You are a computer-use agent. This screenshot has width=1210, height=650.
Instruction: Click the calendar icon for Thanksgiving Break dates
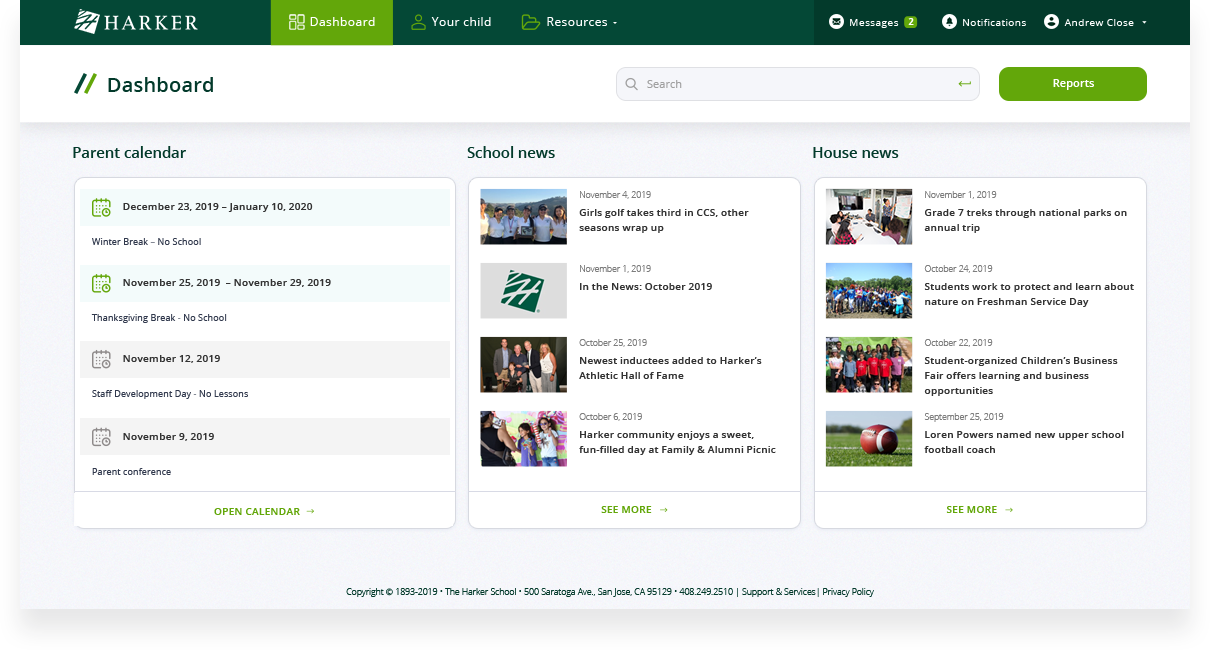(101, 283)
